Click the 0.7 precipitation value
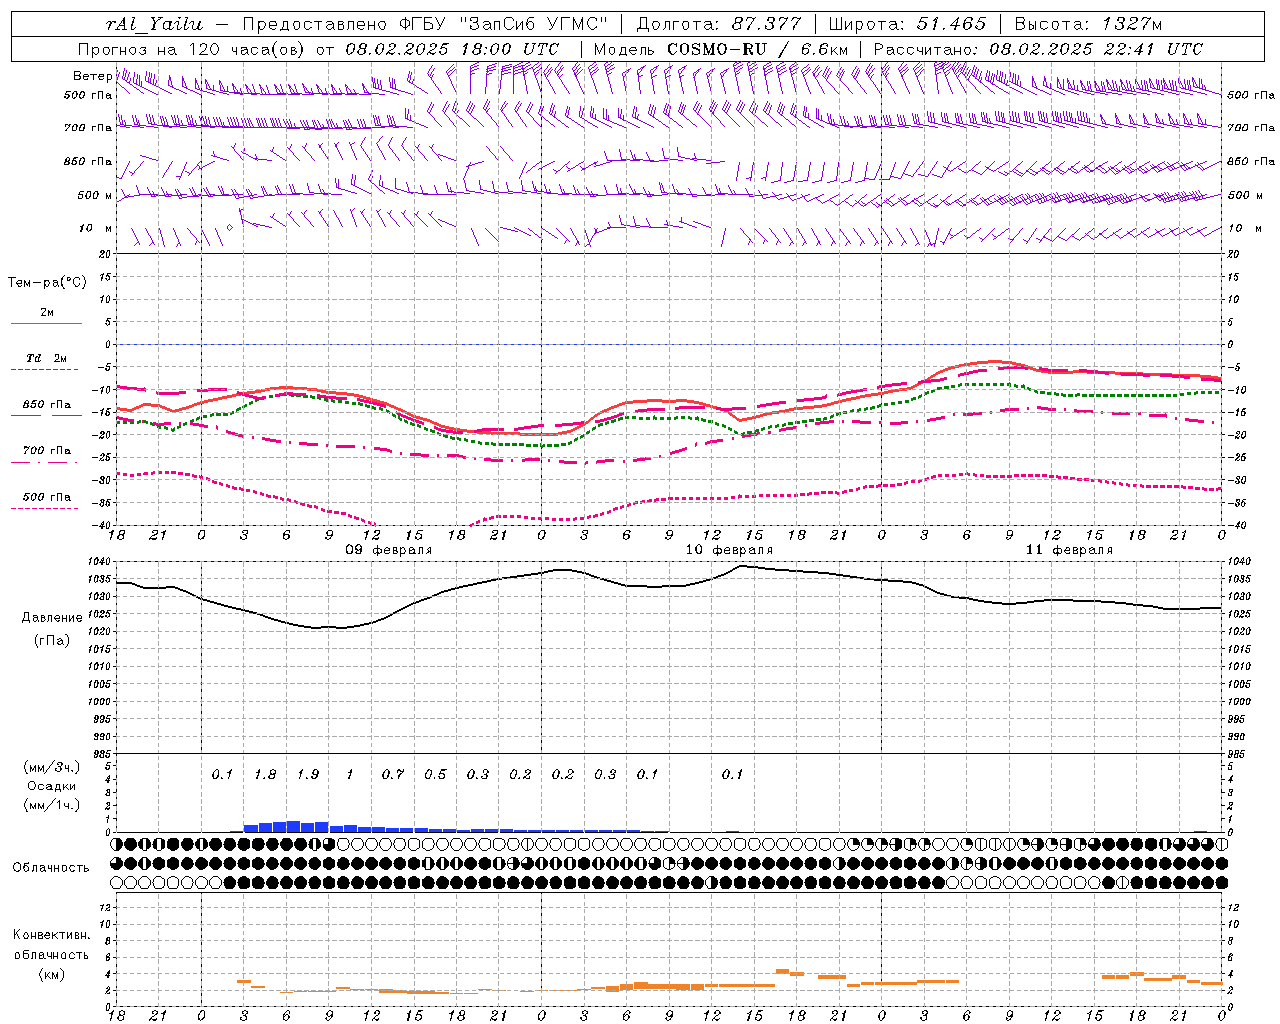Viewport: 1280px width, 1024px height. coord(393,774)
